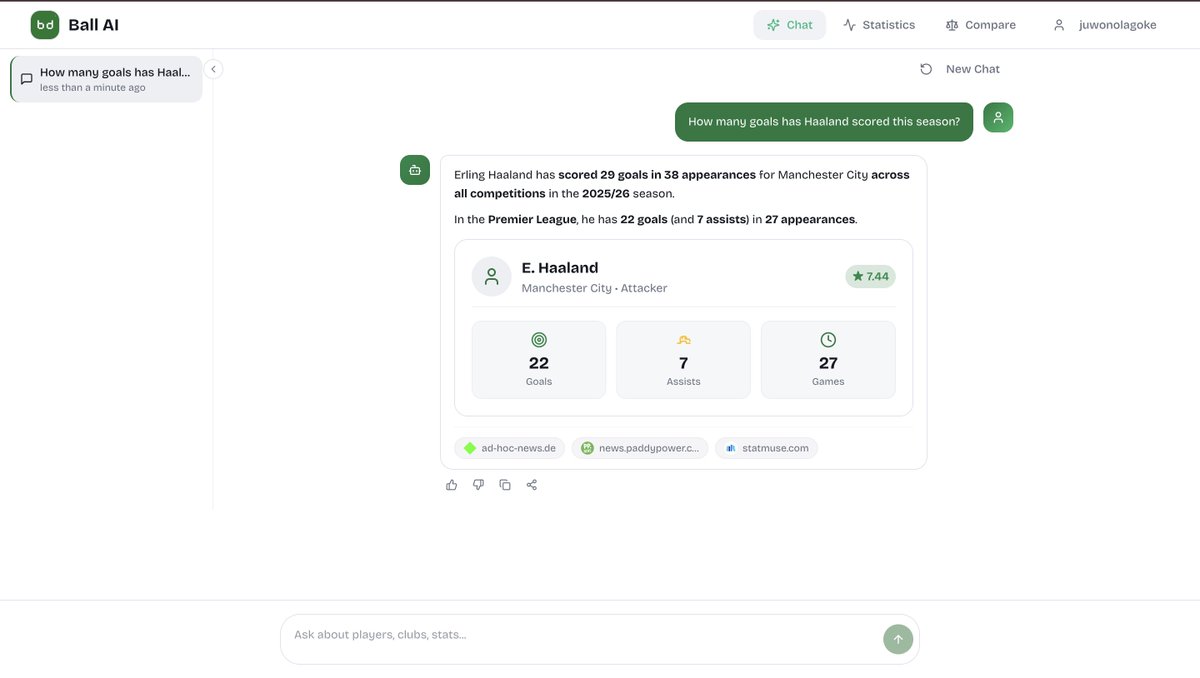Share the Haaland response

tap(532, 485)
